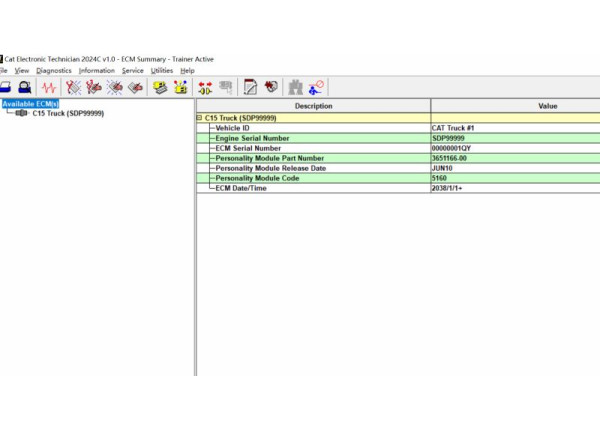Click the red opposing arrows toolbar icon
The height and width of the screenshot is (430, 600).
[204, 87]
